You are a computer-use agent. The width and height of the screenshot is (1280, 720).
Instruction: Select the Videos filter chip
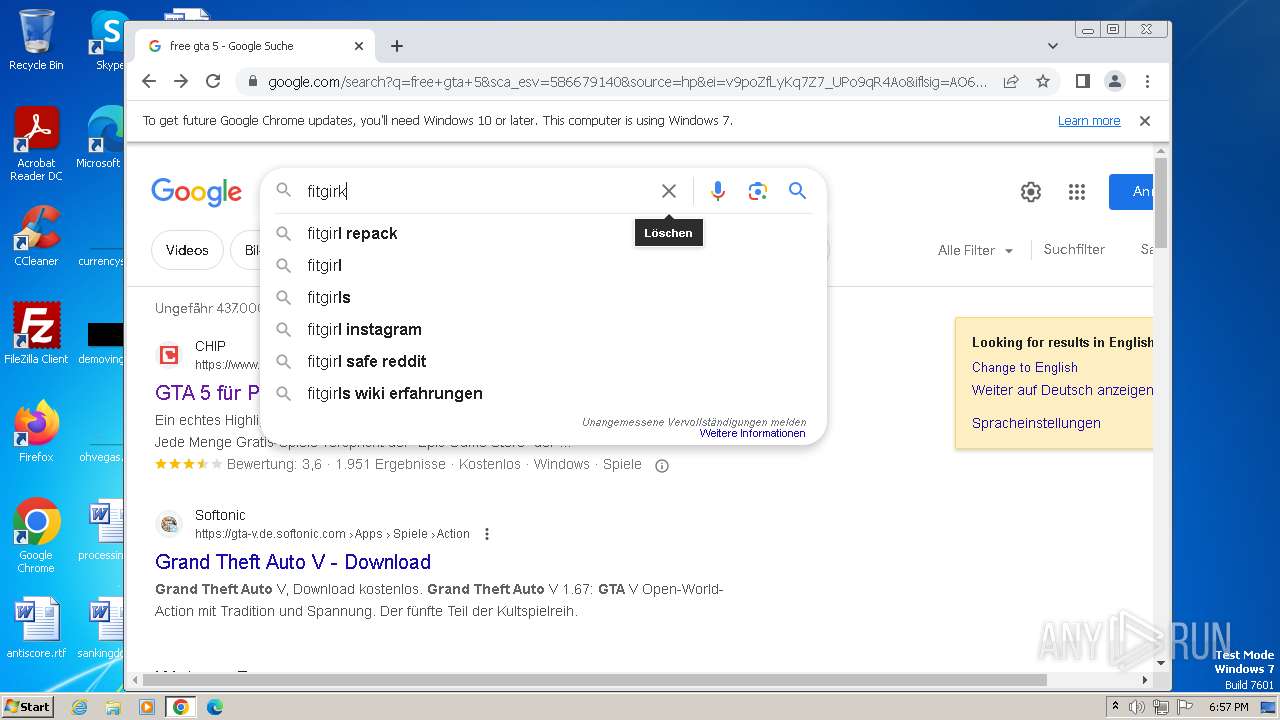point(187,250)
